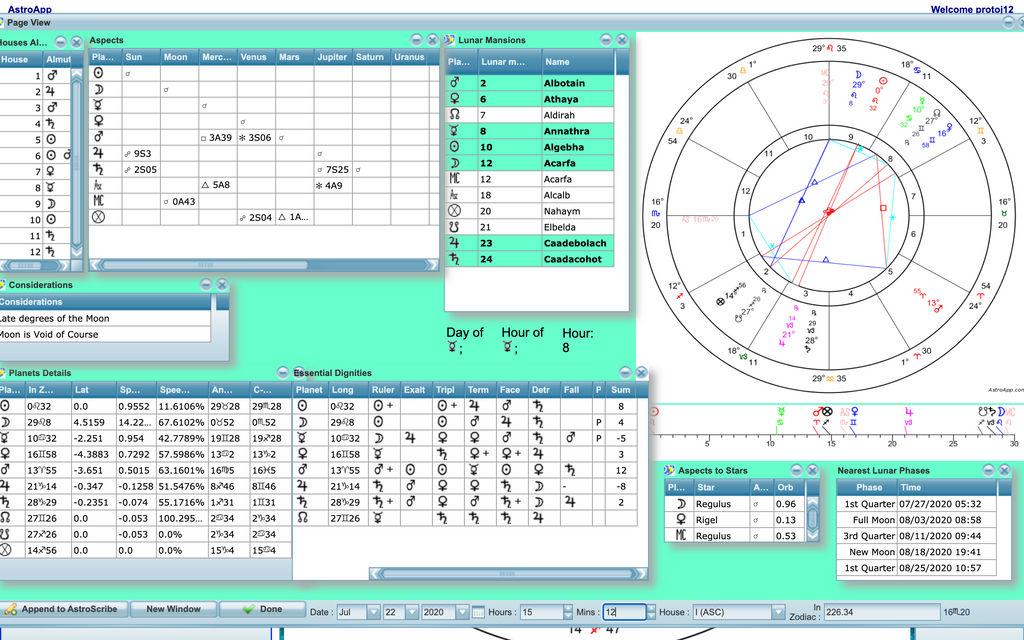
Task: Click the Mars symbol in Albotain row
Action: coord(455,83)
